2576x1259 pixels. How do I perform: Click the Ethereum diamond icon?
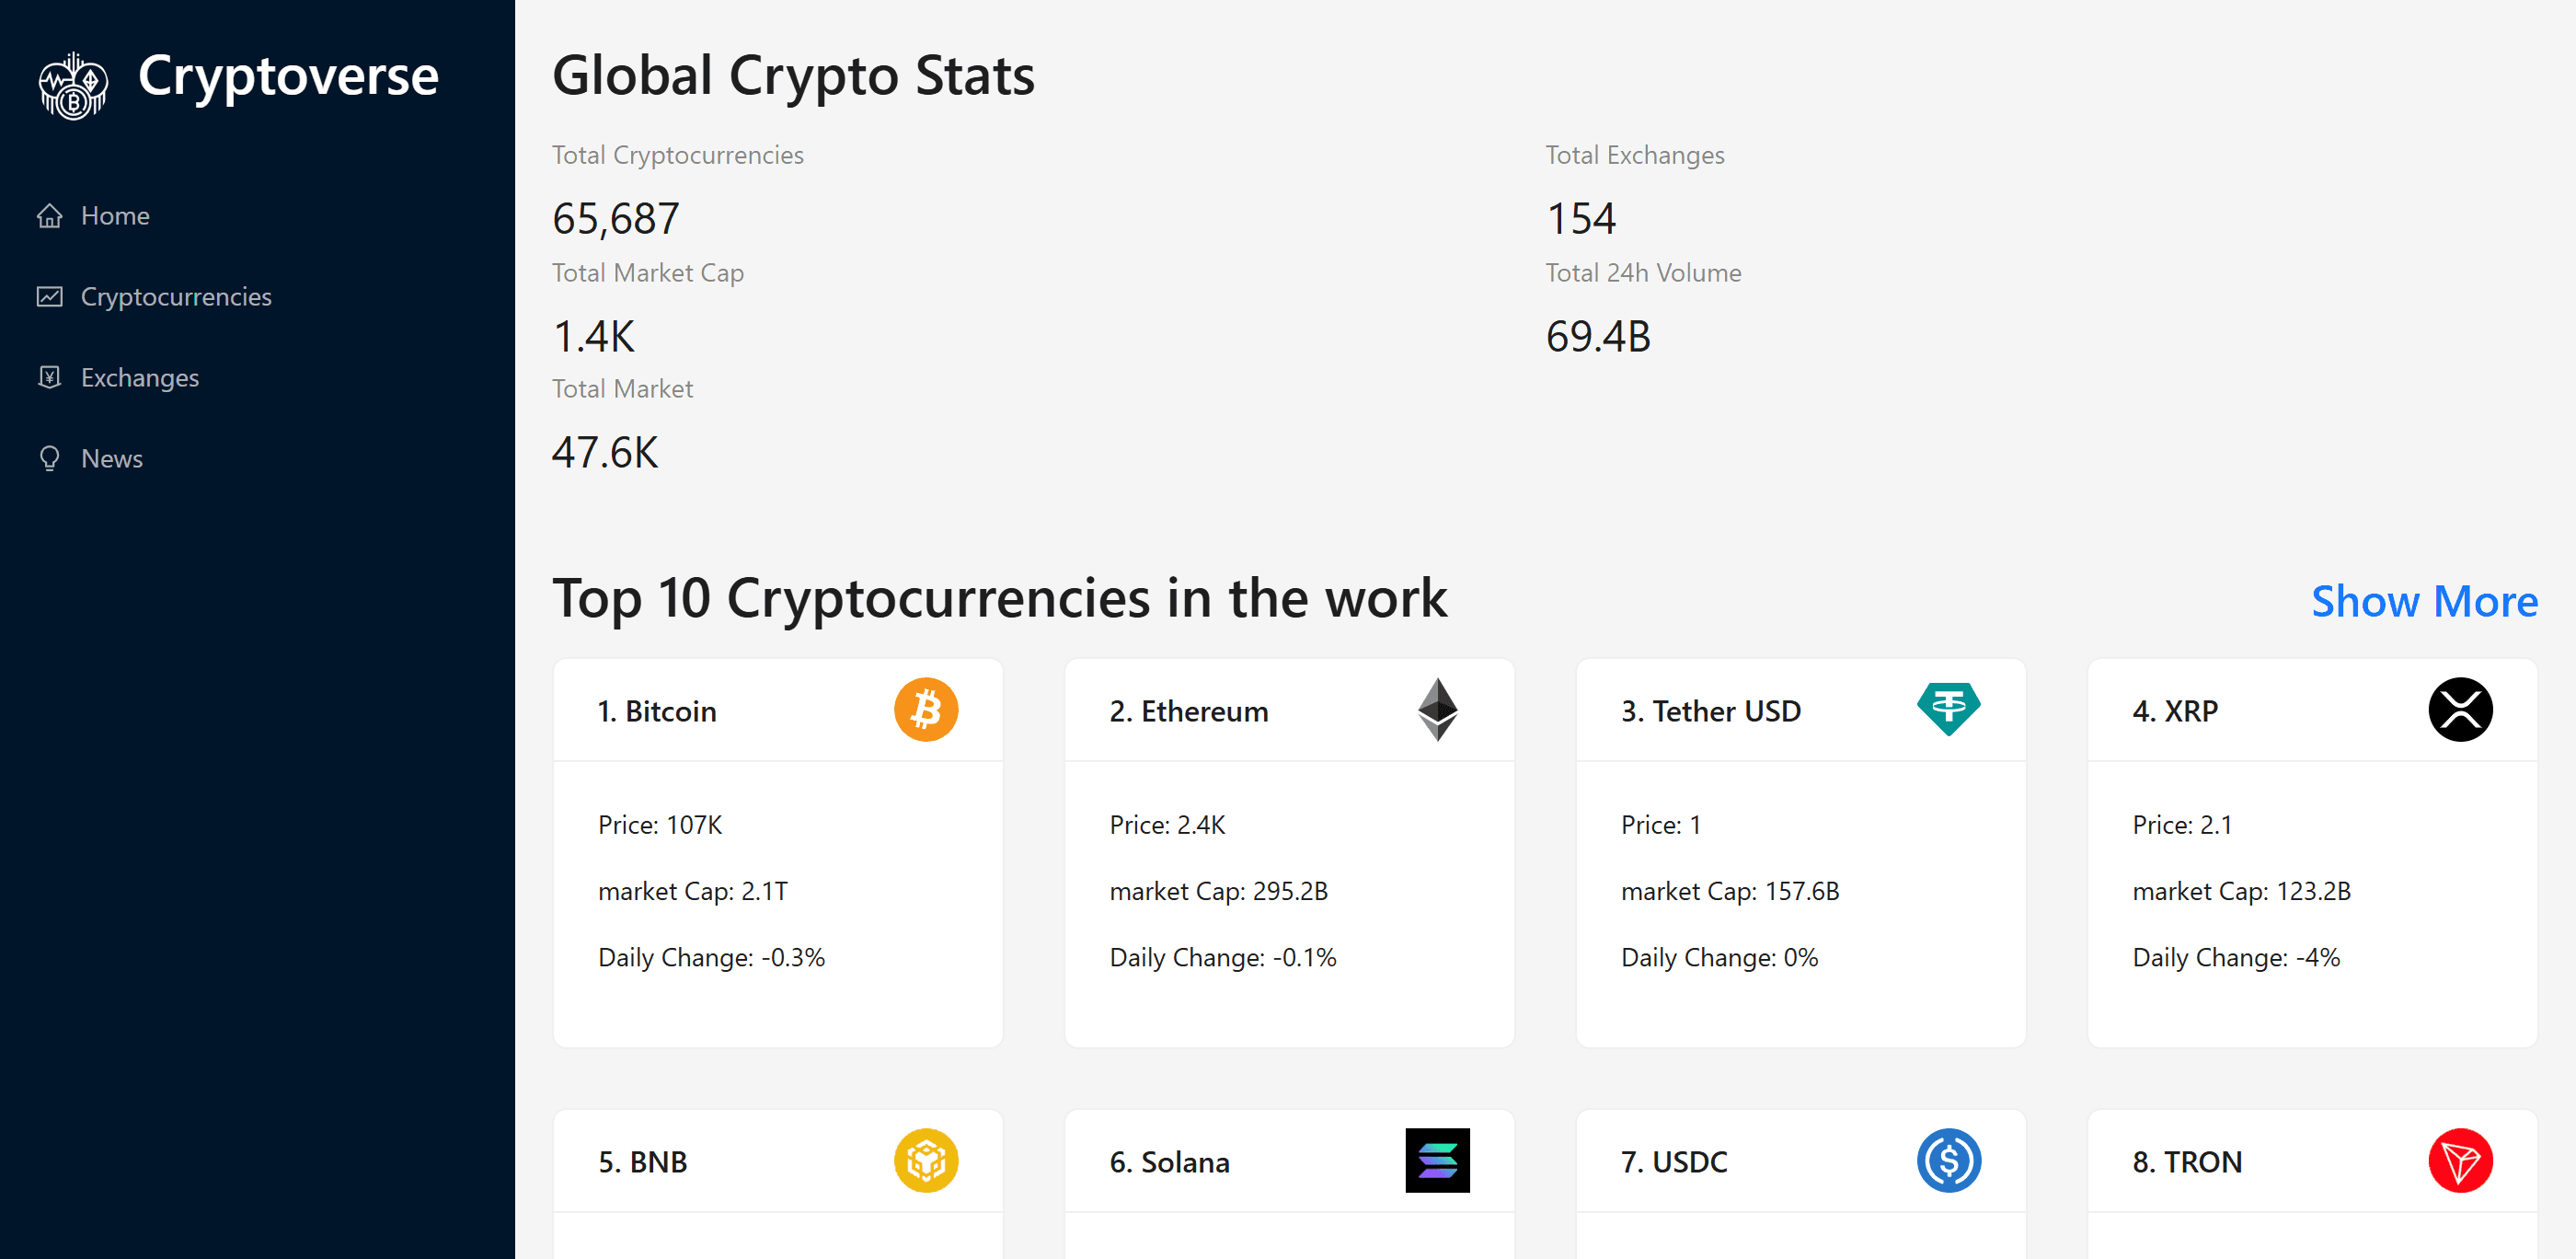1437,709
